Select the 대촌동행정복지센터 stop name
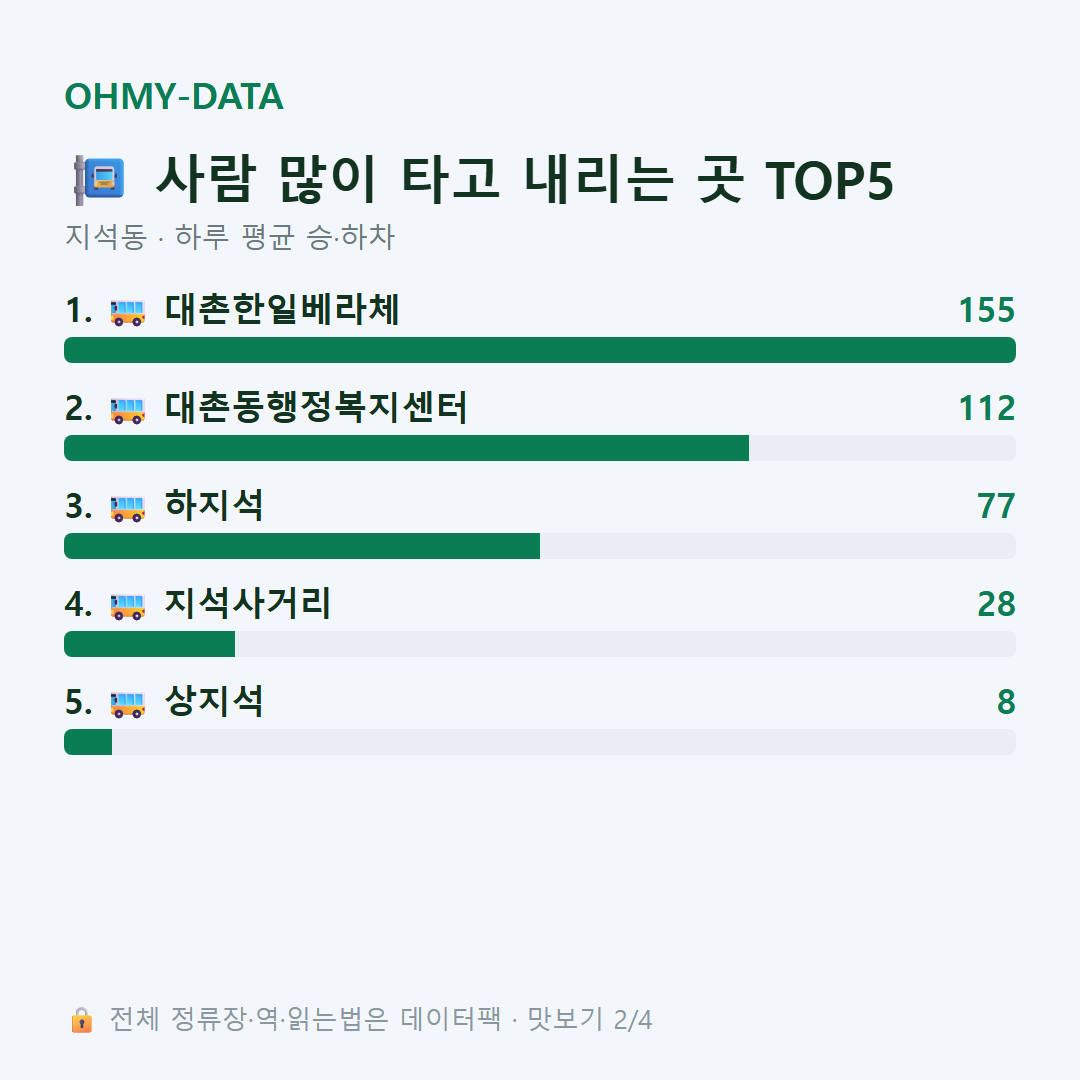Screen dimensions: 1080x1080 pyautogui.click(x=316, y=407)
